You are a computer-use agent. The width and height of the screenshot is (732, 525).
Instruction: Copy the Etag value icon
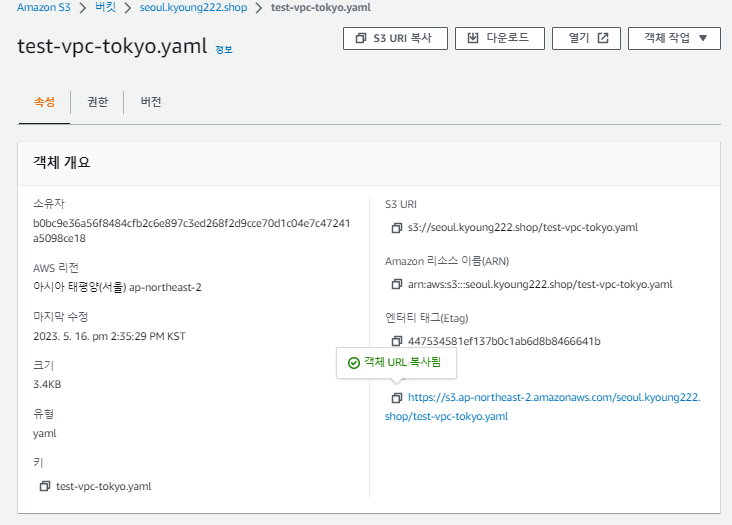[396, 341]
